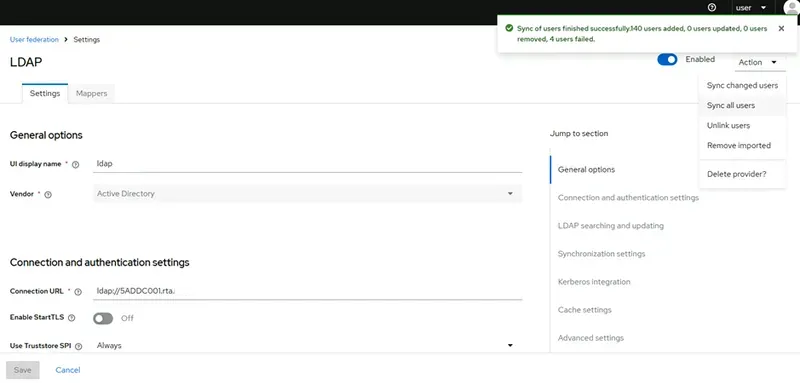Select Delete provider? menu entry
The image size is (800, 383).
742,174
